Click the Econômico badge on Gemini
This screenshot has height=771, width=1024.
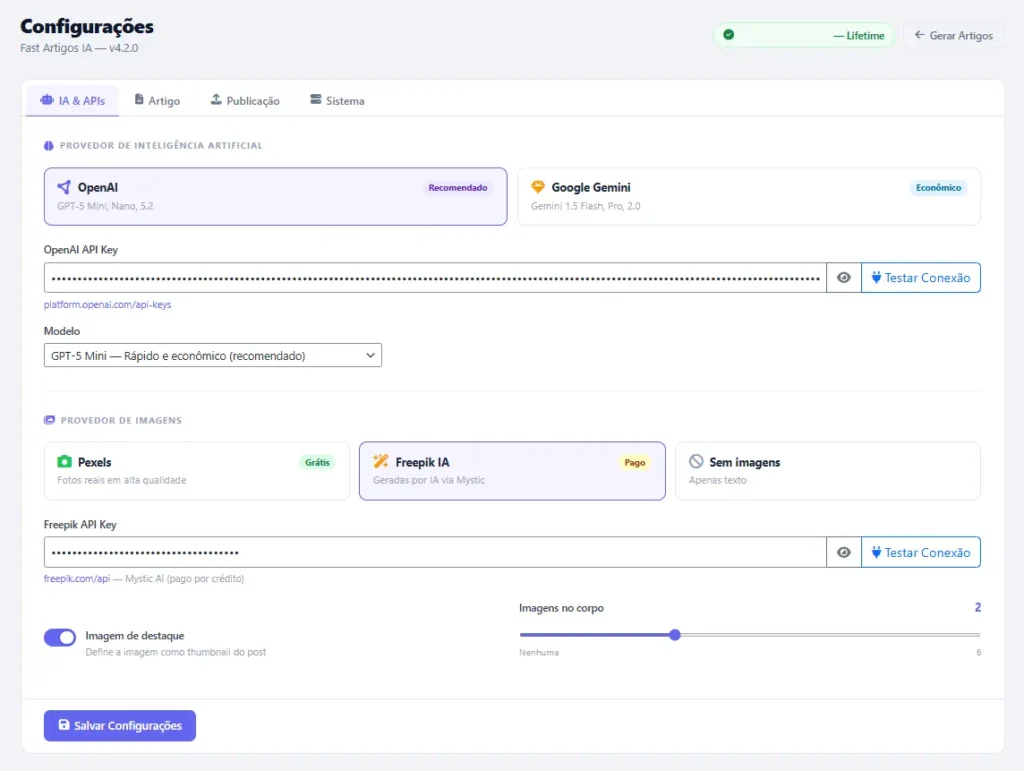click(938, 187)
